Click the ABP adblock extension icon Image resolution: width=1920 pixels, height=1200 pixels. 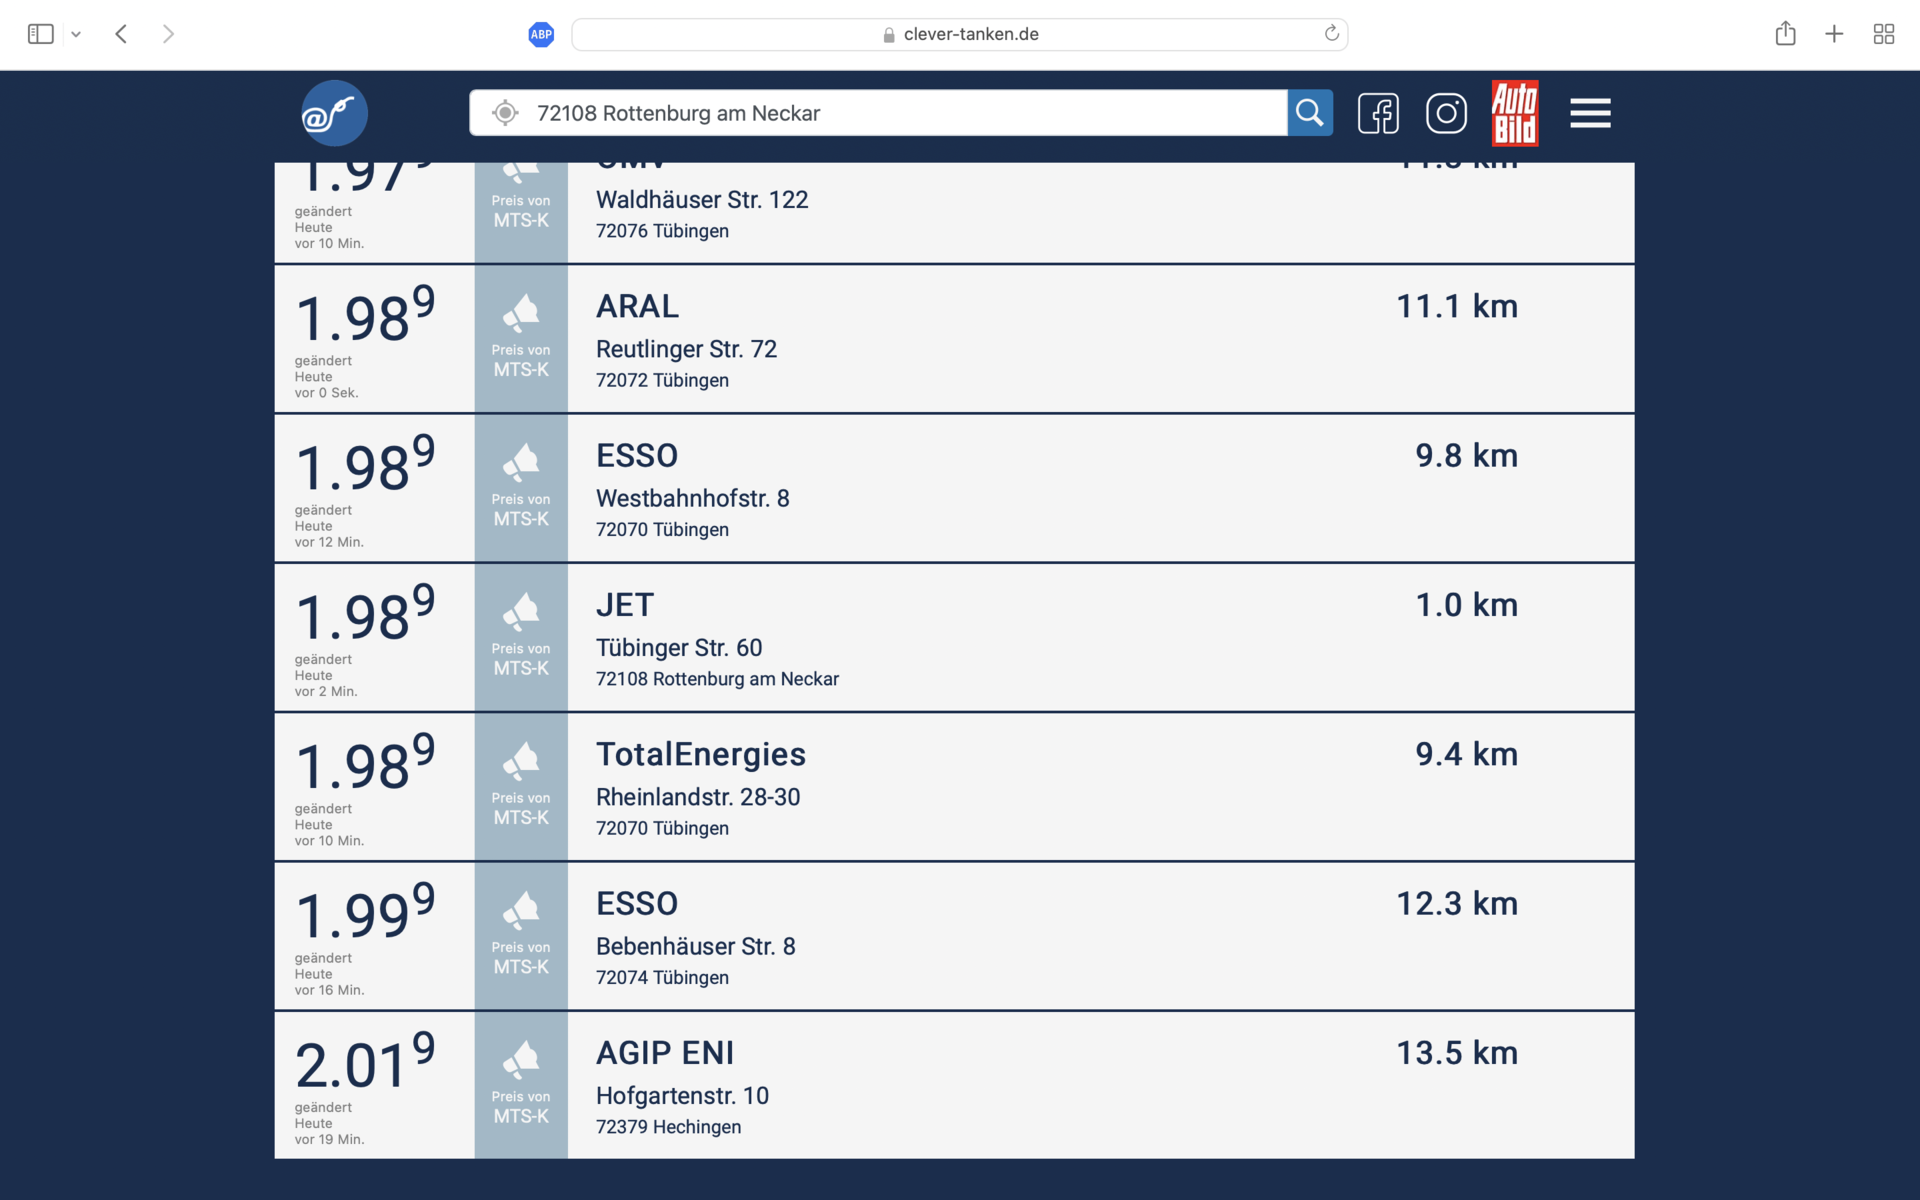(x=541, y=34)
